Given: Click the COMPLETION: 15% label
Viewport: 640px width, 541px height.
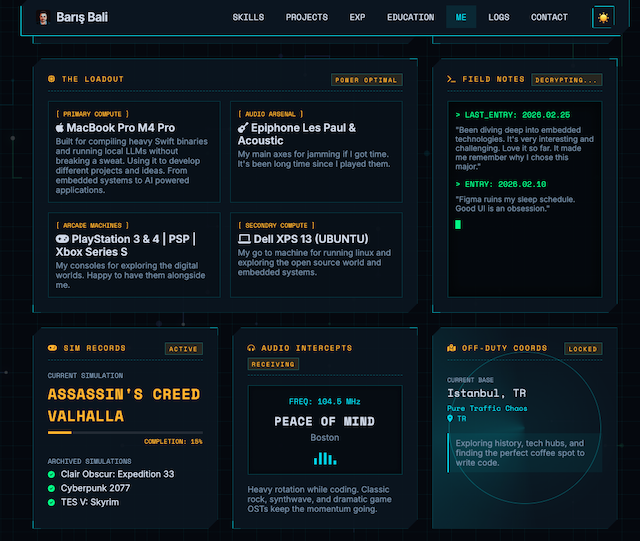Looking at the screenshot, I should tap(173, 441).
